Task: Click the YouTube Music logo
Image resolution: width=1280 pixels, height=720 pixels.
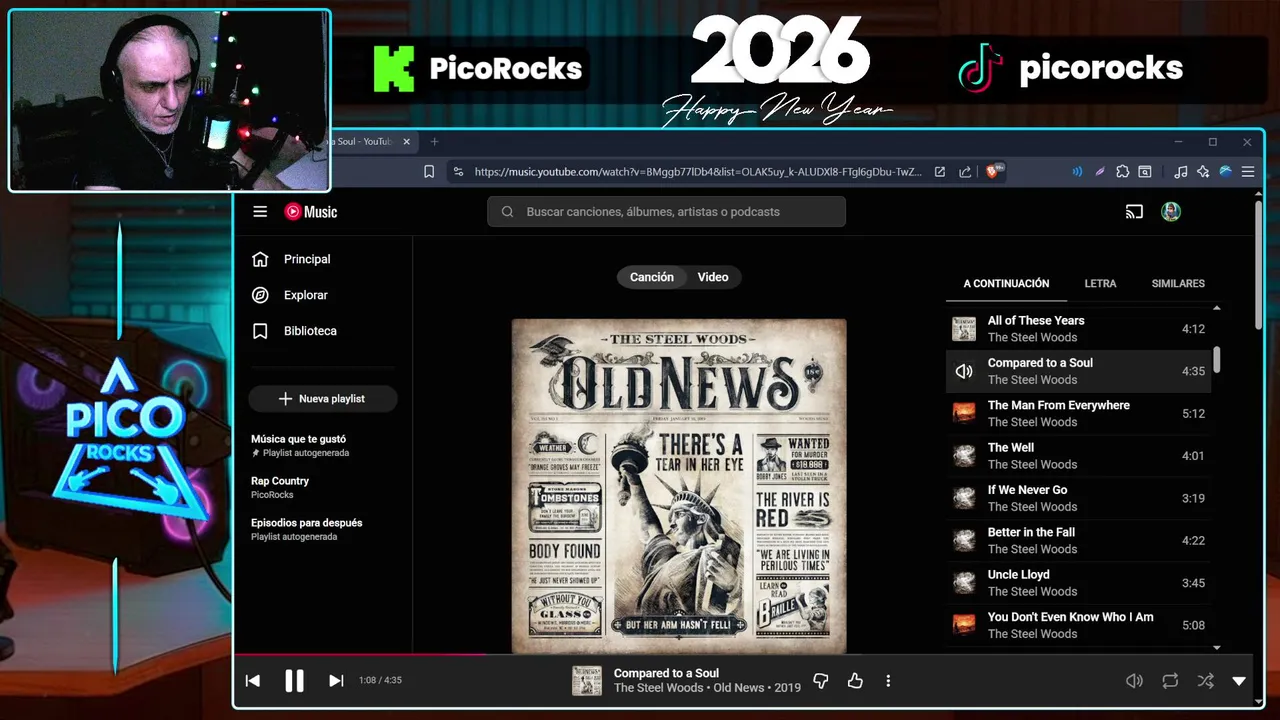Action: [311, 212]
